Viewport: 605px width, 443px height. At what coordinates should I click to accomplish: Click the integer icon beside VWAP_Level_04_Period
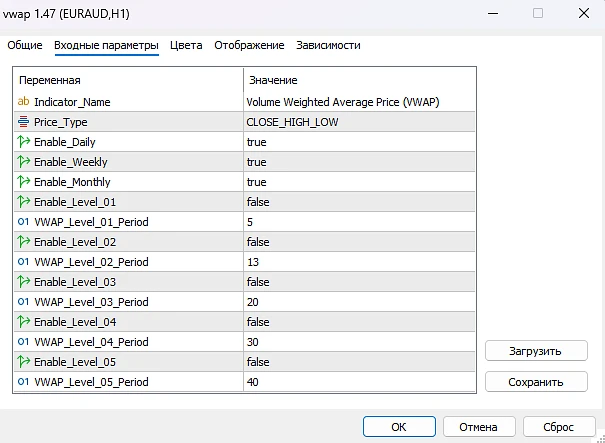24,342
